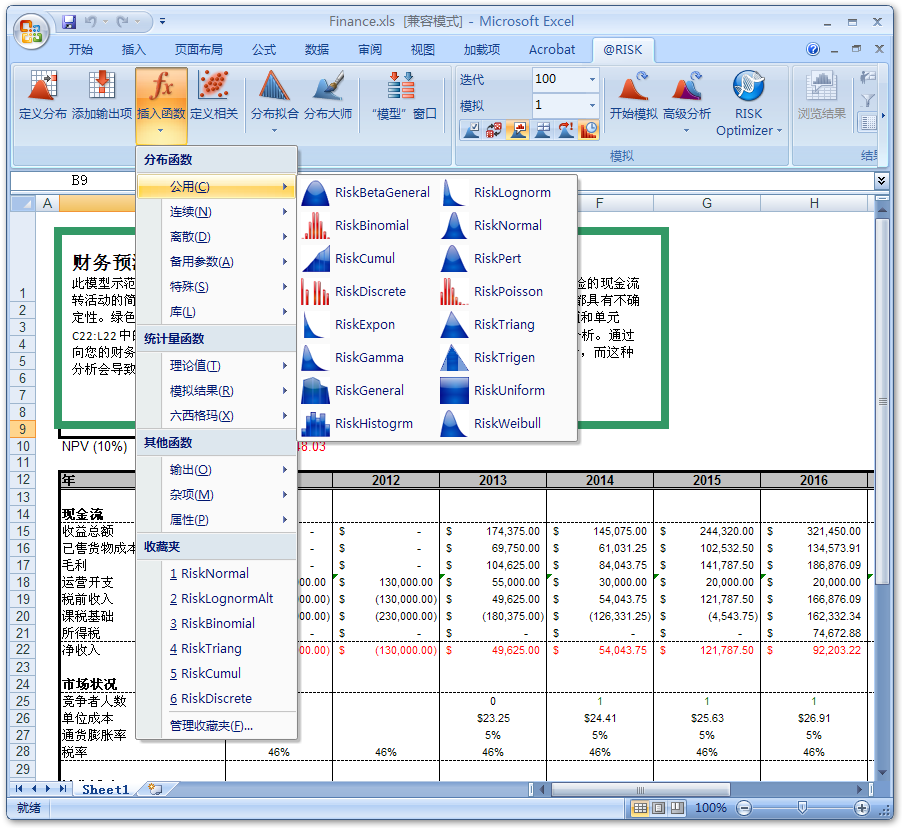Open the 输出(O) submenu

[217, 470]
